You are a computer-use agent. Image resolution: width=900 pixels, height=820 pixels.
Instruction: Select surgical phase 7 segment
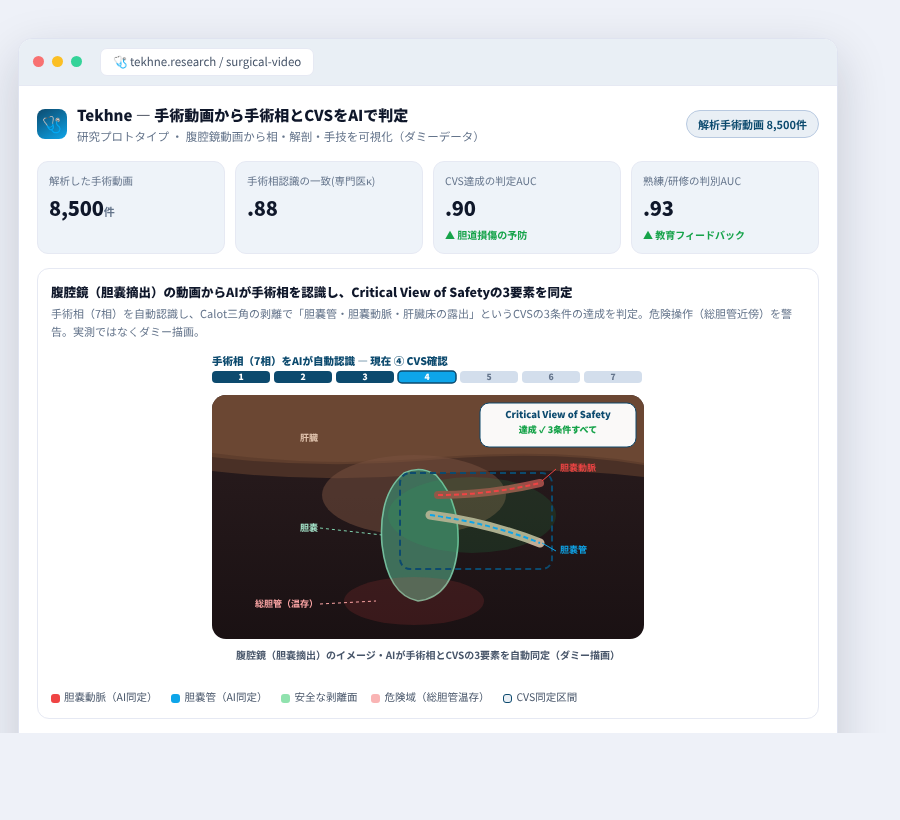613,377
